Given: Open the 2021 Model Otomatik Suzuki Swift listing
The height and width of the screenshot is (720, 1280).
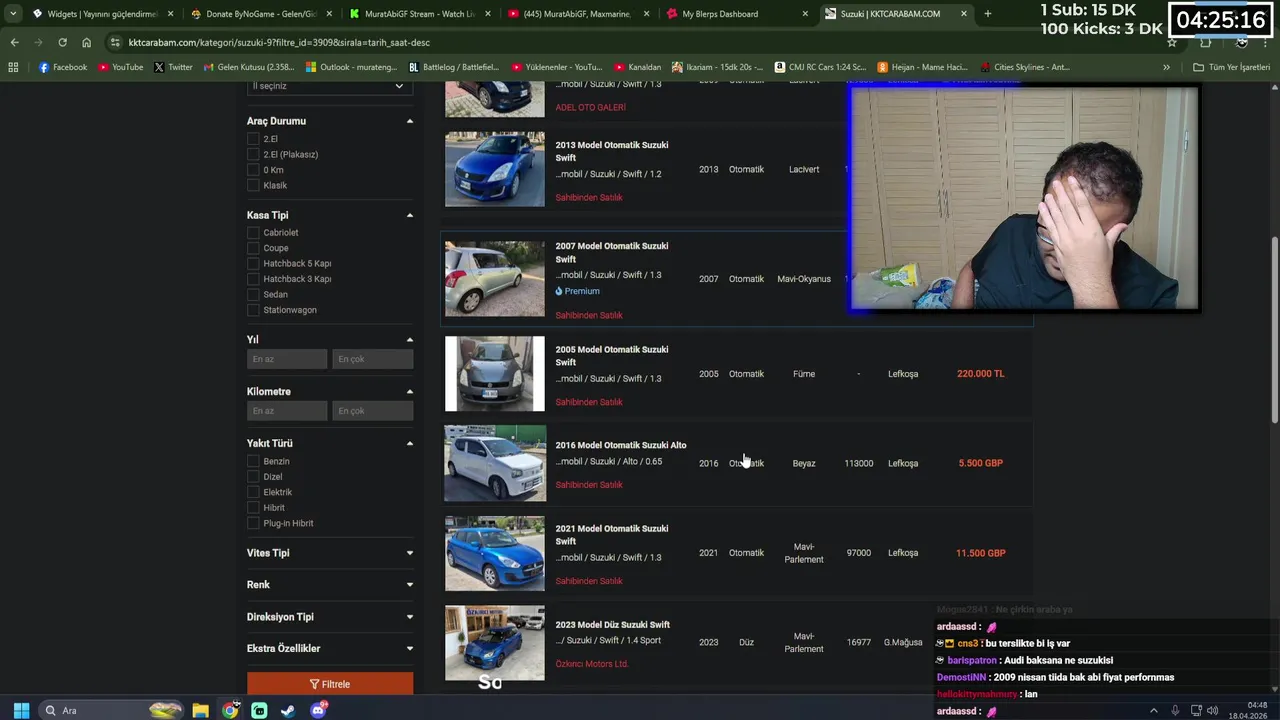Looking at the screenshot, I should click(x=612, y=535).
